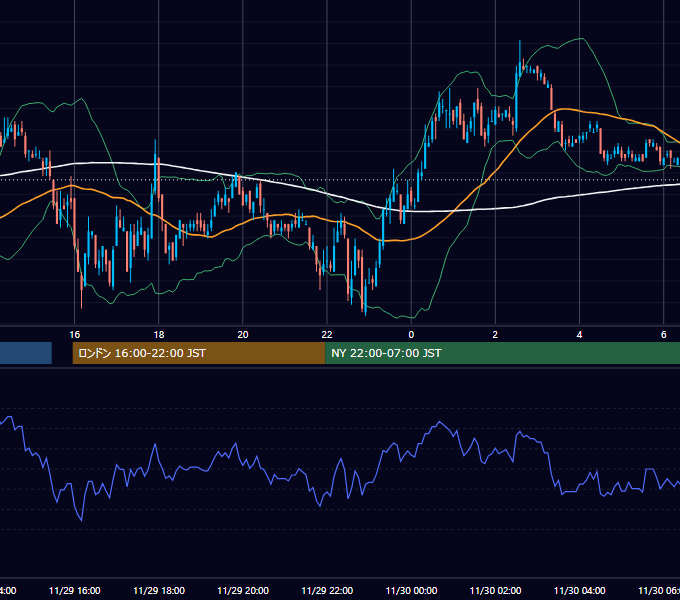Click the 11/29 22:00 date label
The width and height of the screenshot is (680, 600).
coord(327,590)
